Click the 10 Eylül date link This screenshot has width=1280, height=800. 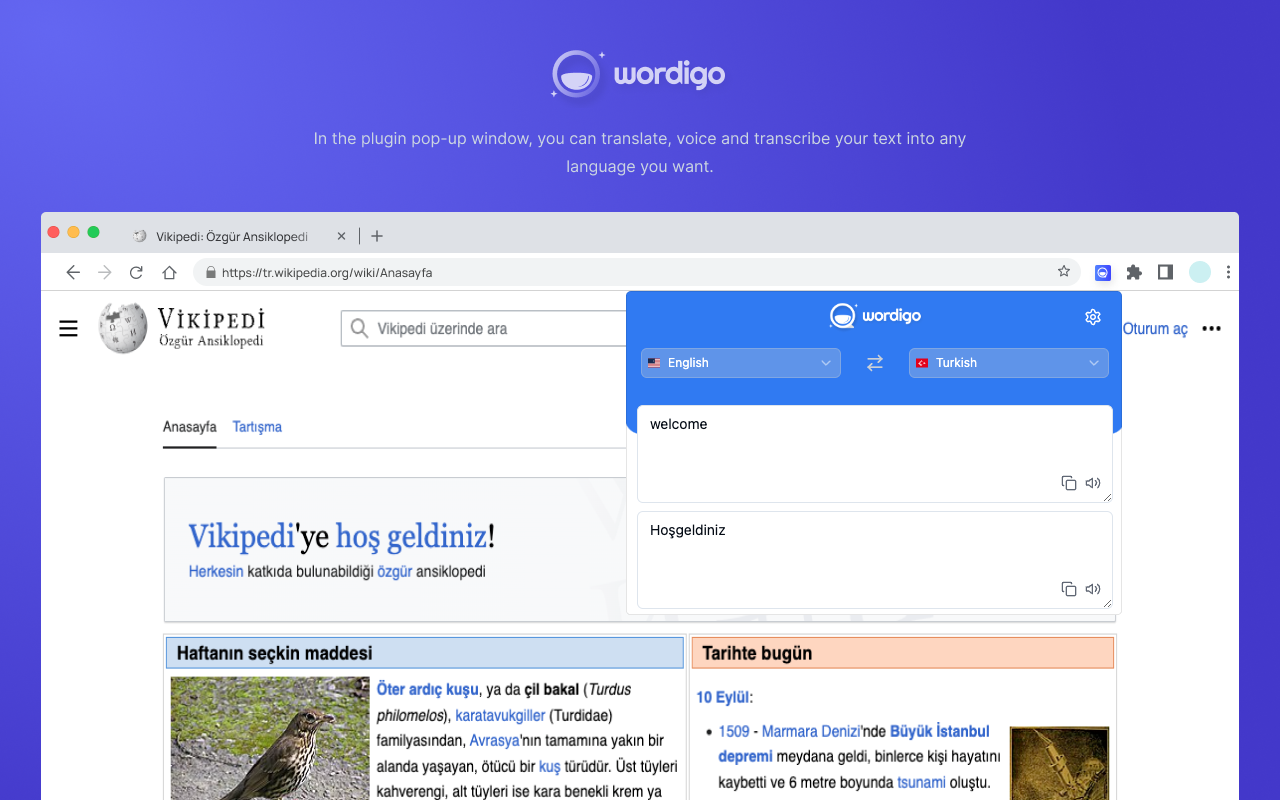(724, 697)
